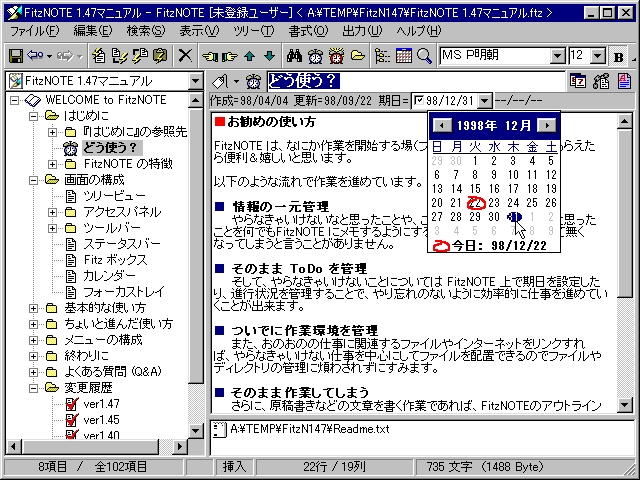Viewport: 640px width, 480px height.
Task: Expand the アクセスパネル folder
Action: [53, 212]
